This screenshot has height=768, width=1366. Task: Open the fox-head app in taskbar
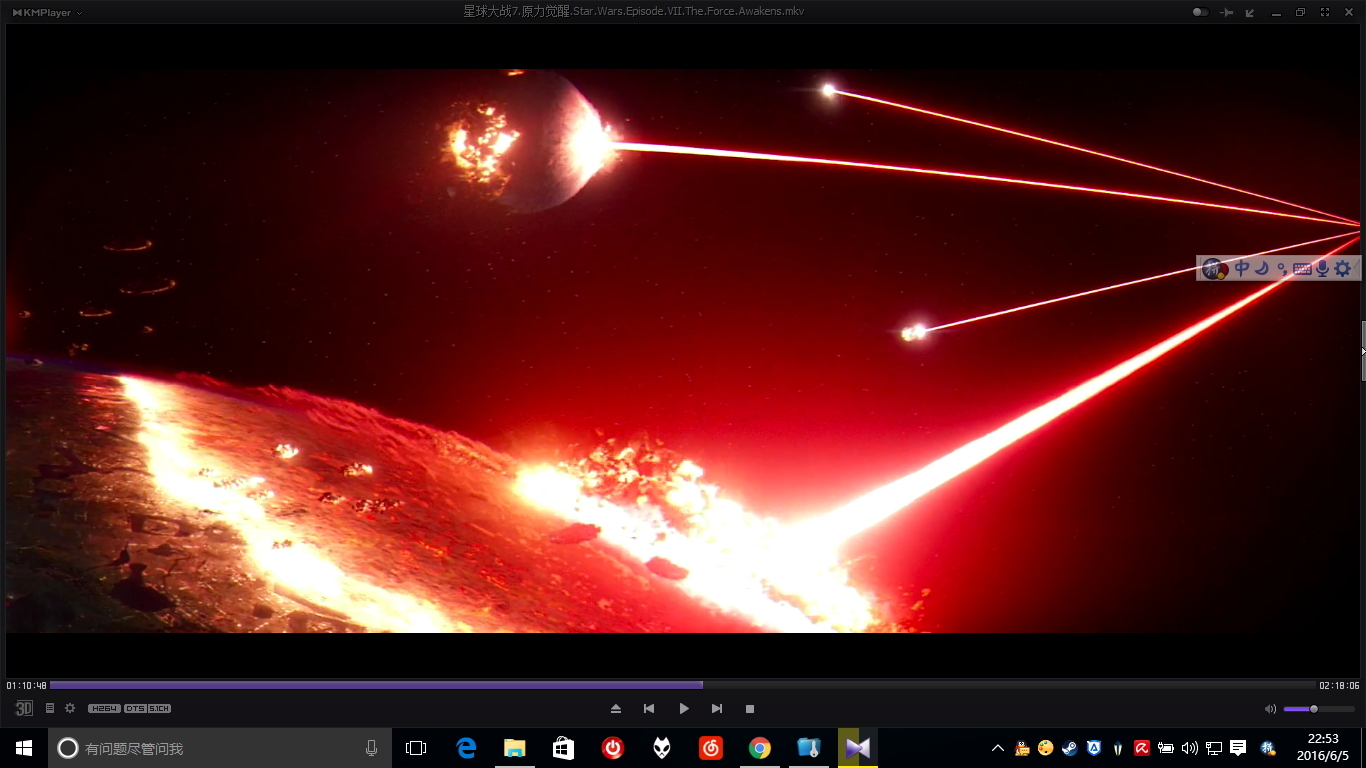[662, 748]
